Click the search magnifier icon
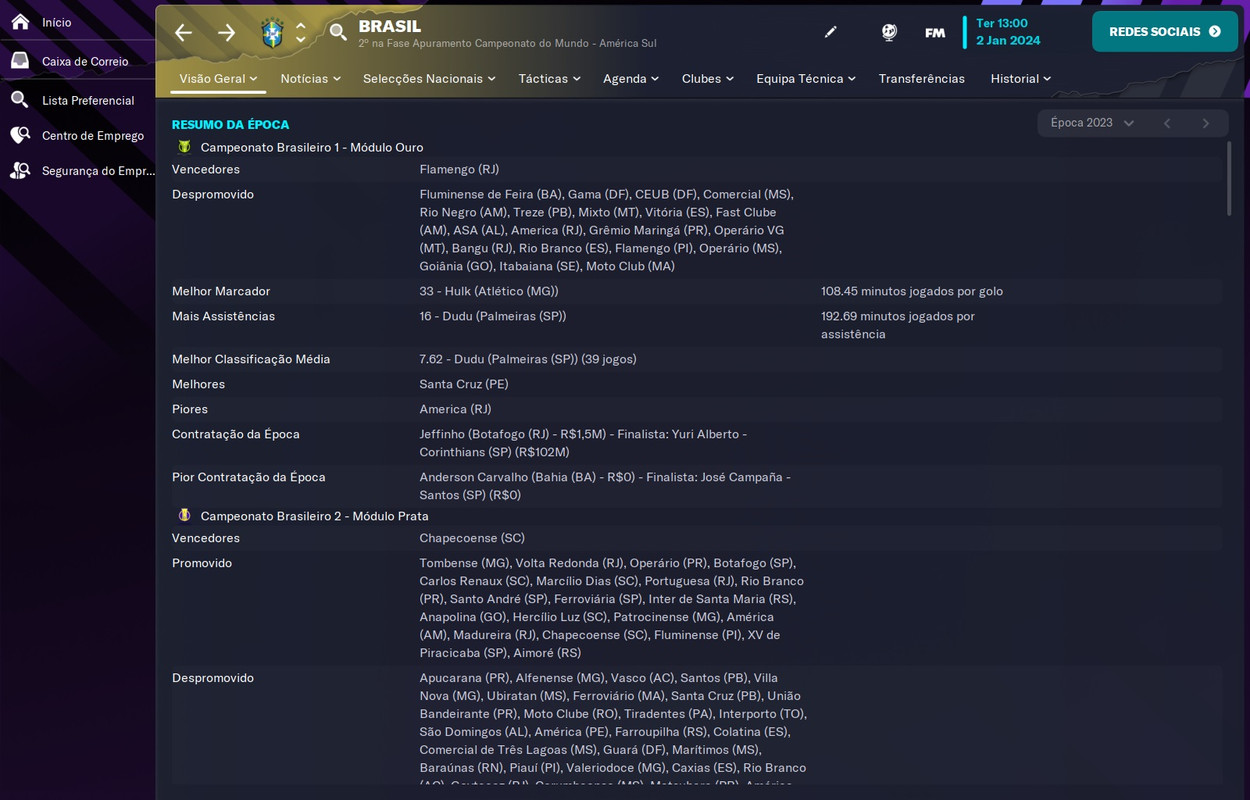Screen dimensions: 1250x800 pyautogui.click(x=338, y=33)
